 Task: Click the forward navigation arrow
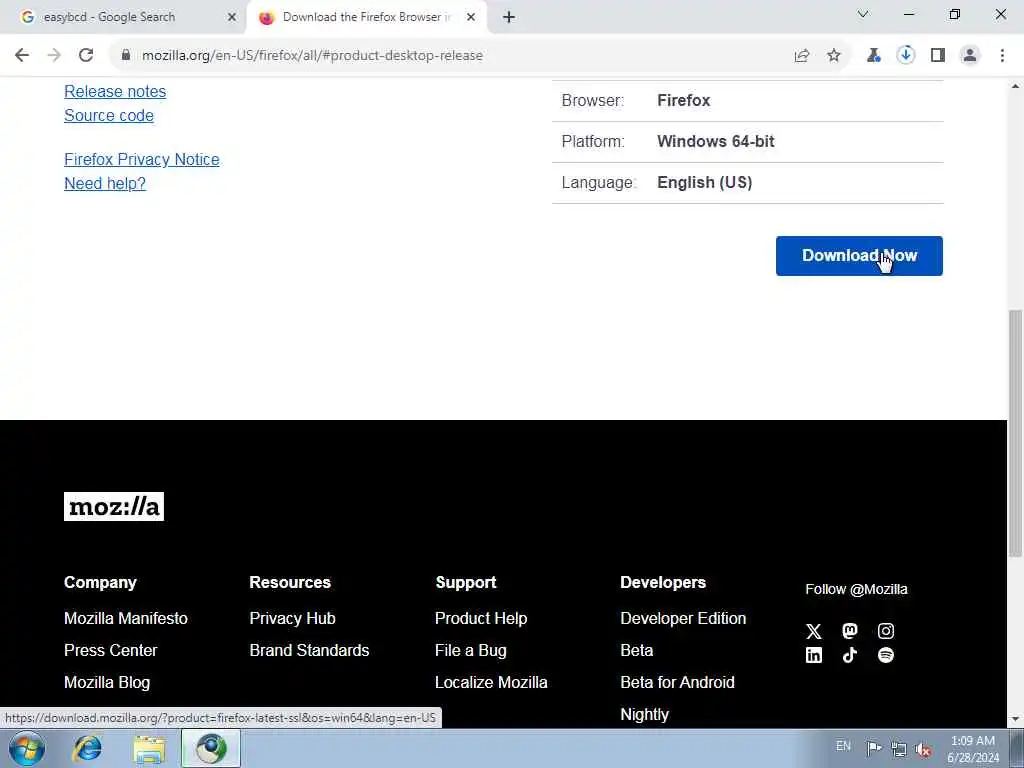pyautogui.click(x=54, y=56)
